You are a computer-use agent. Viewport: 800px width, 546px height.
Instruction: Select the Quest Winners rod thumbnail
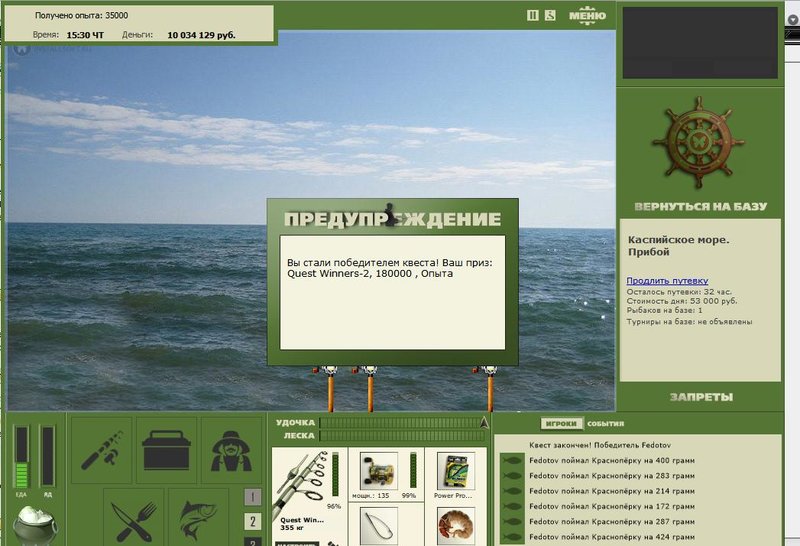(300, 485)
